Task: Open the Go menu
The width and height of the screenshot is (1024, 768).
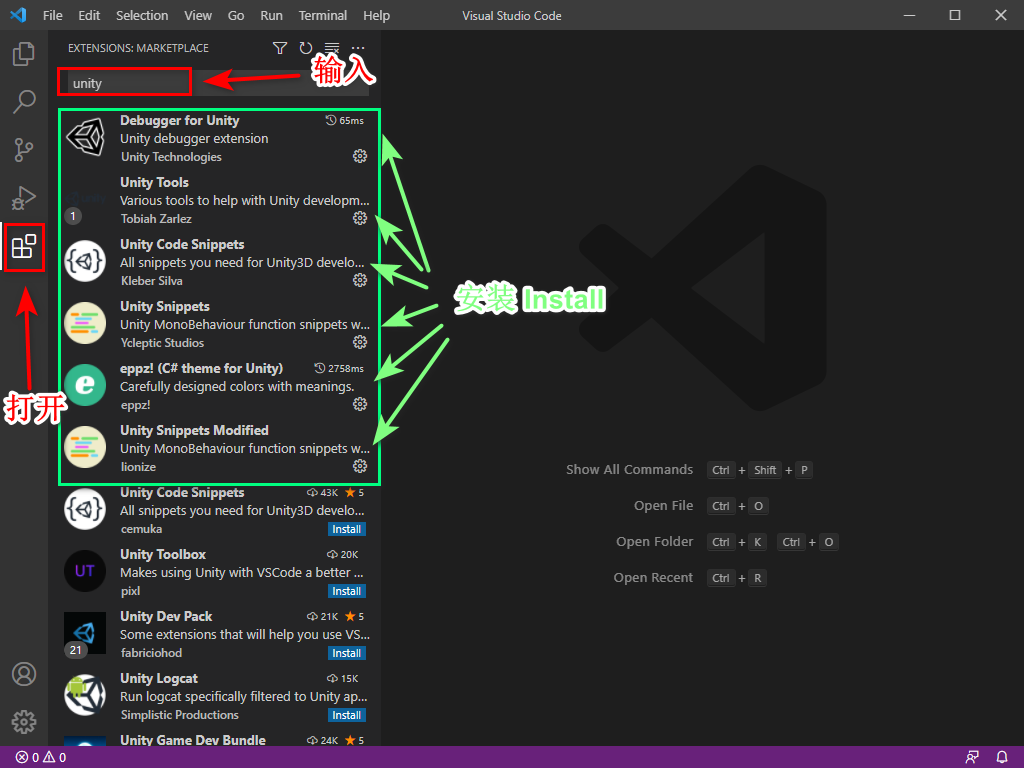Action: pos(236,15)
